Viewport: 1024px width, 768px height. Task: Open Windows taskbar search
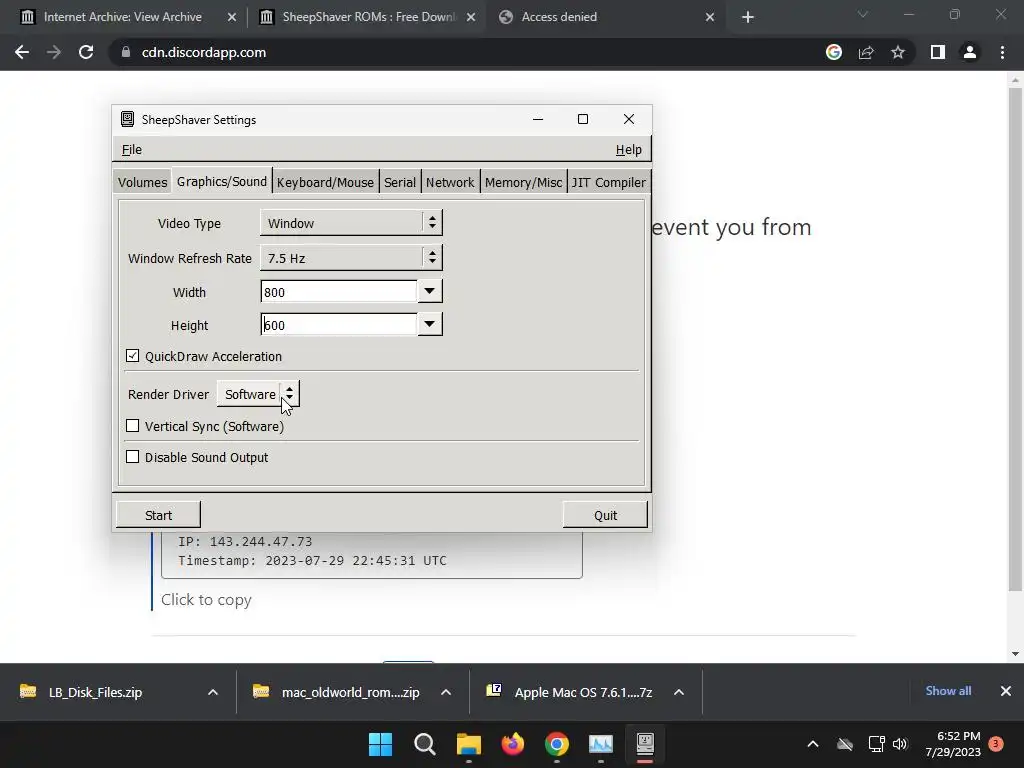pos(424,744)
